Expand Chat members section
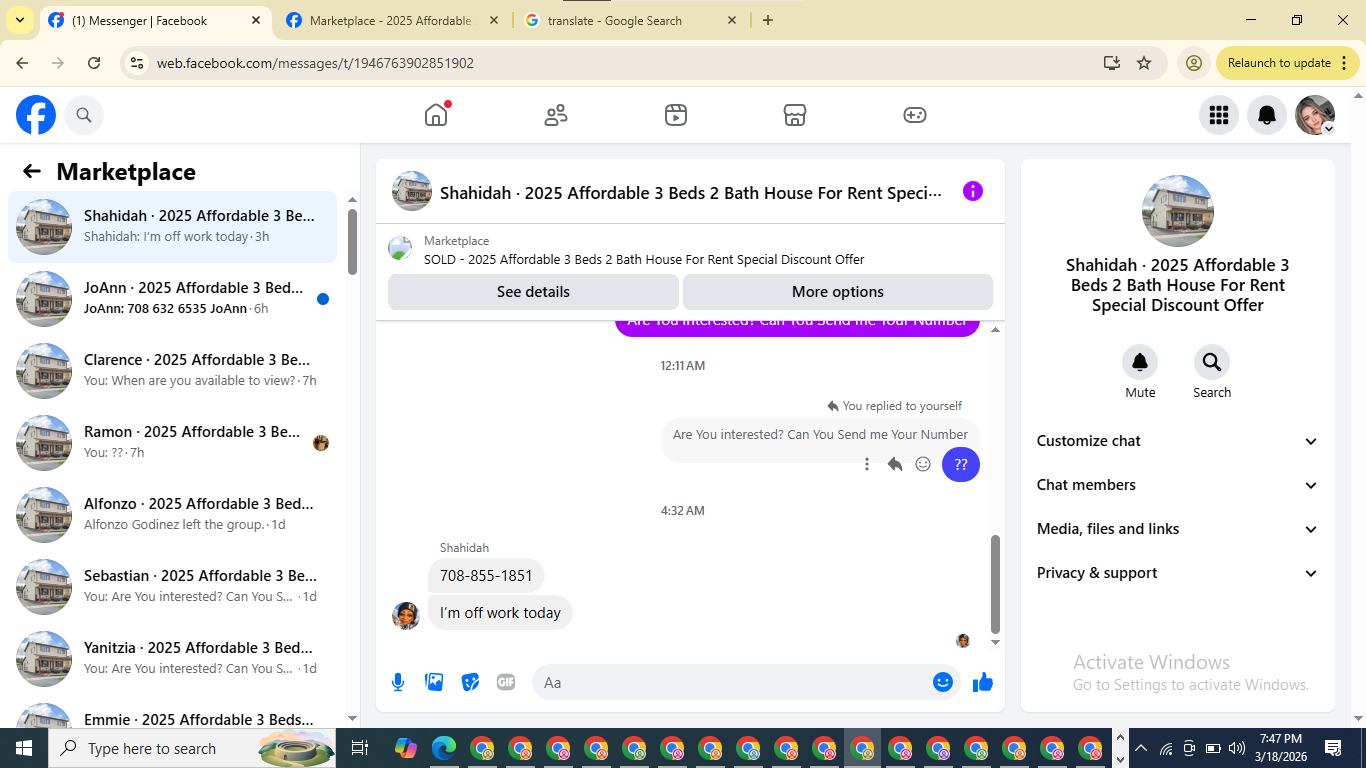Screen dimensions: 1366x768 (x=1178, y=485)
